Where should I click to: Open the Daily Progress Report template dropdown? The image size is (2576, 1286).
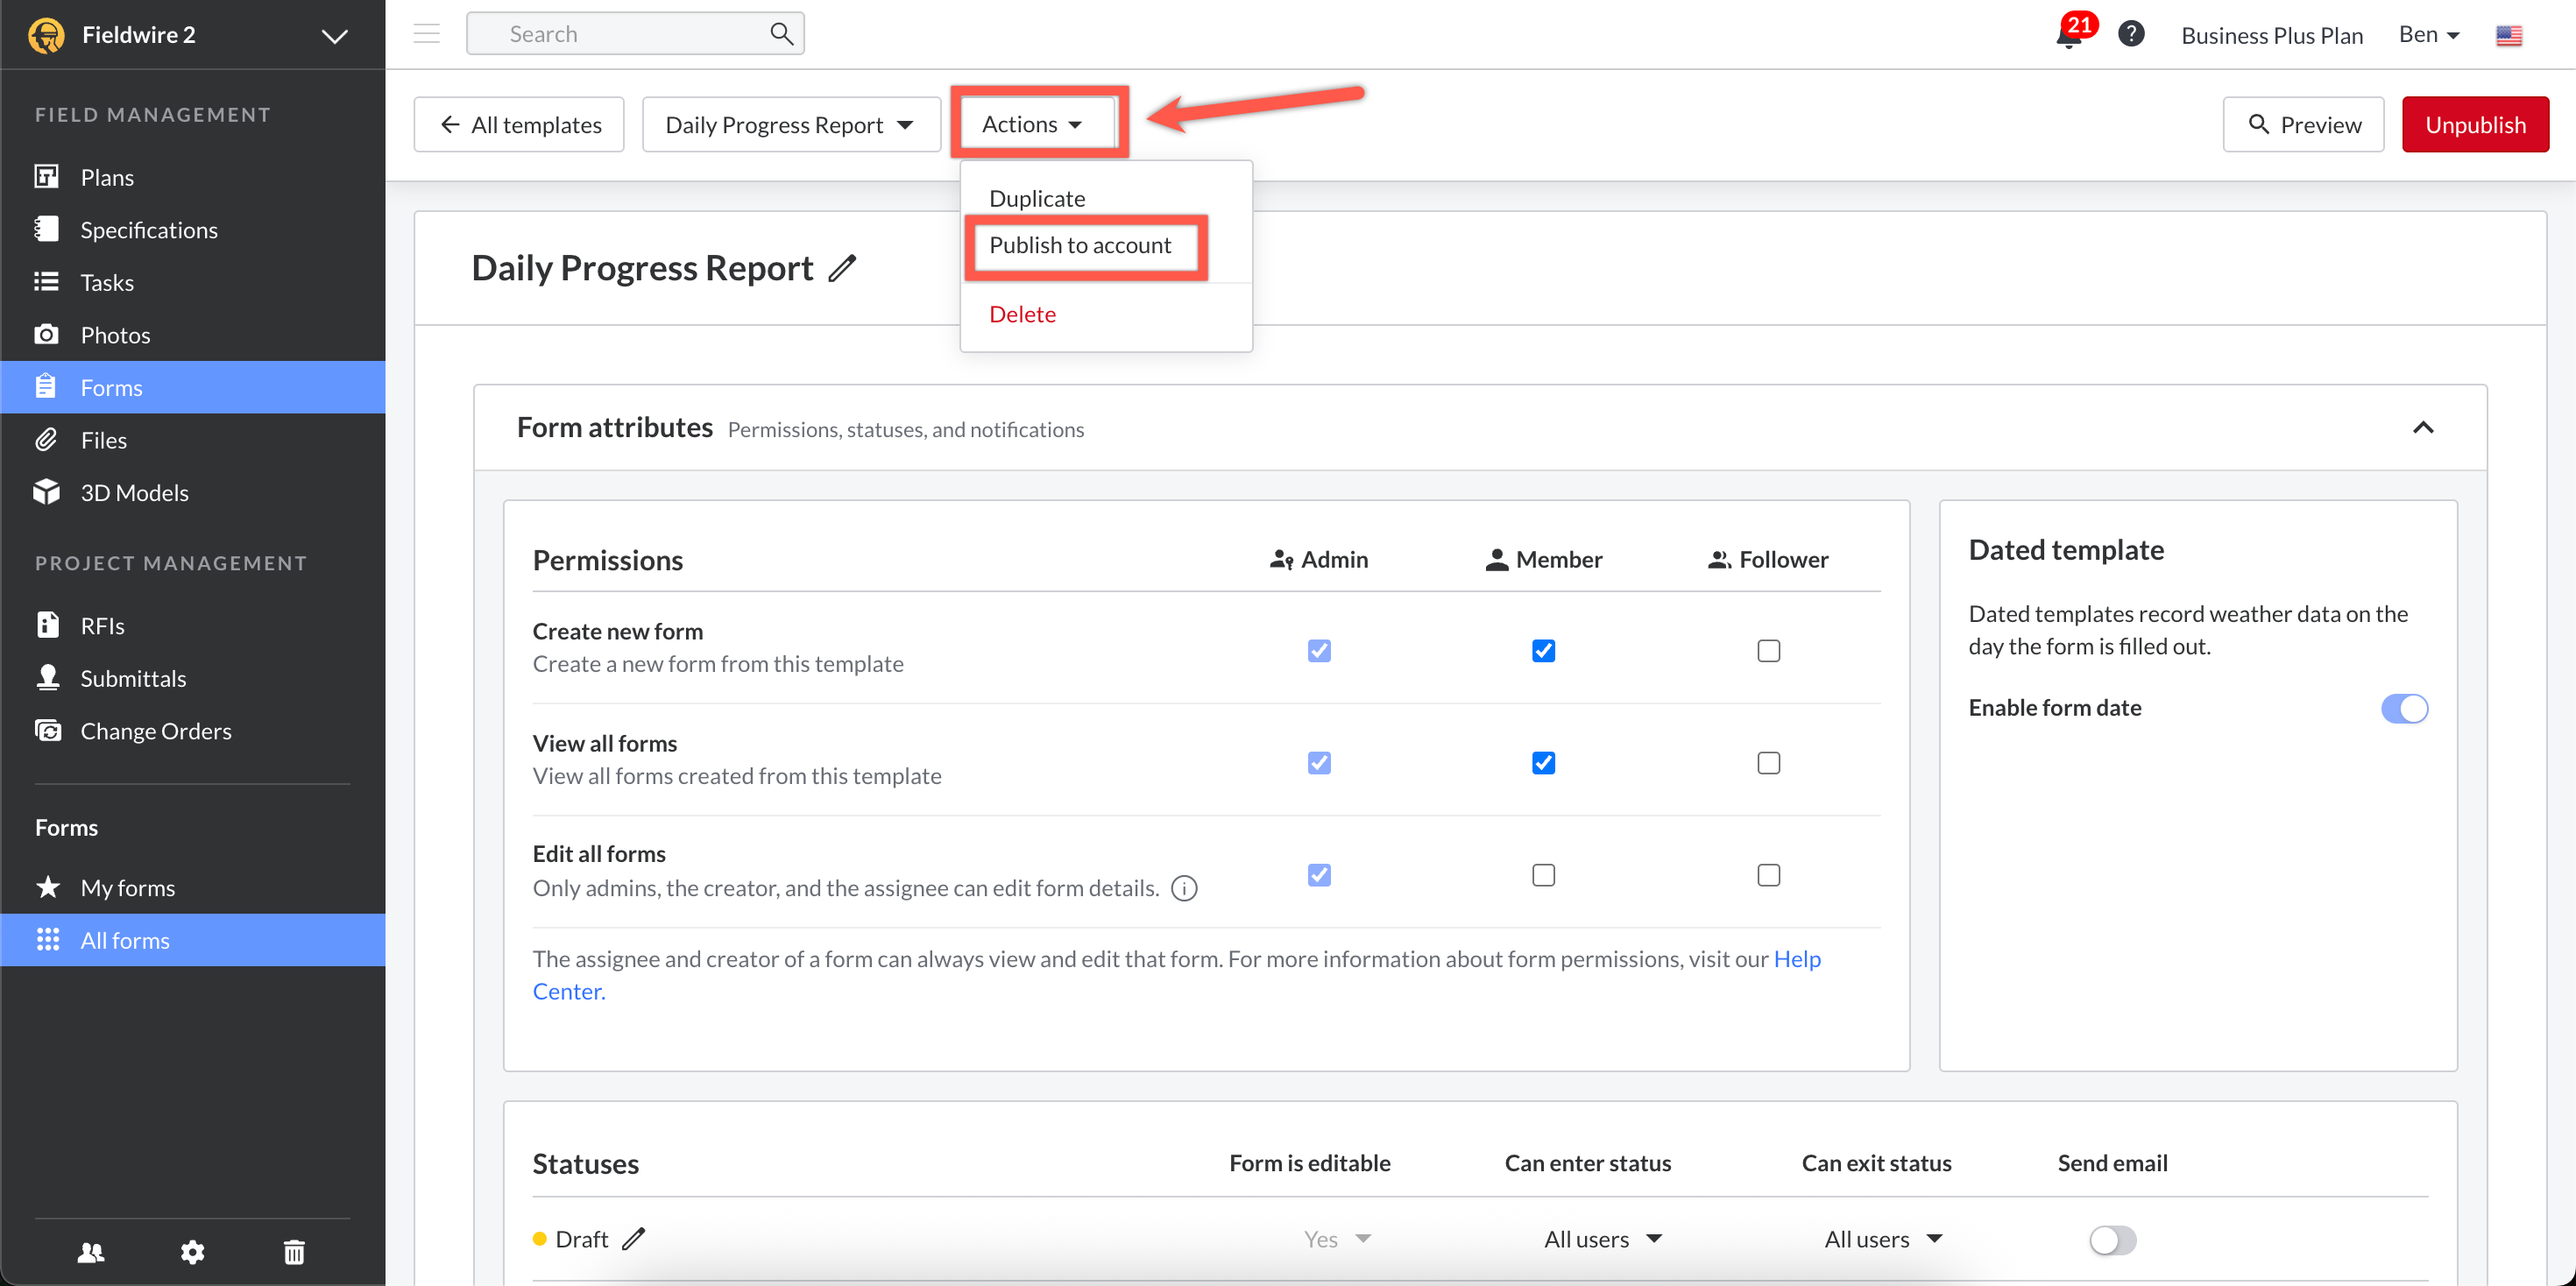(x=790, y=125)
